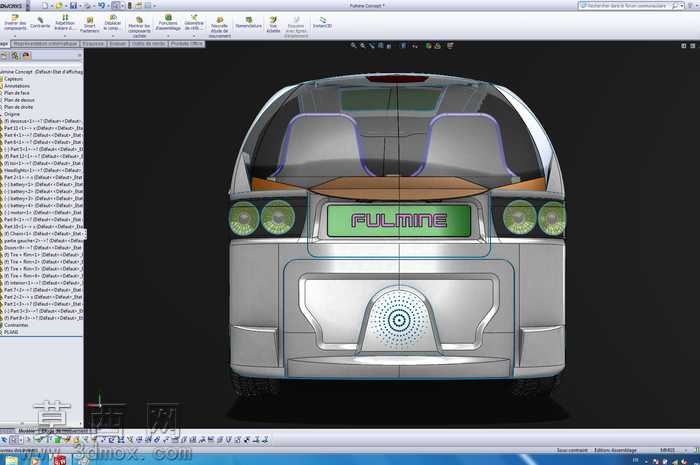Screen dimensions: 700x465
Task: Create a Vue éclatée
Action: [273, 25]
